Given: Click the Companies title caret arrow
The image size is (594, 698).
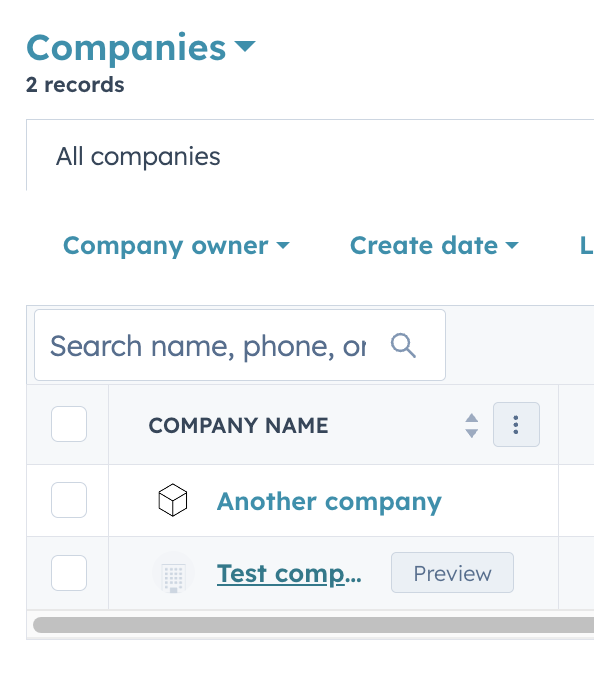Looking at the screenshot, I should [x=245, y=46].
